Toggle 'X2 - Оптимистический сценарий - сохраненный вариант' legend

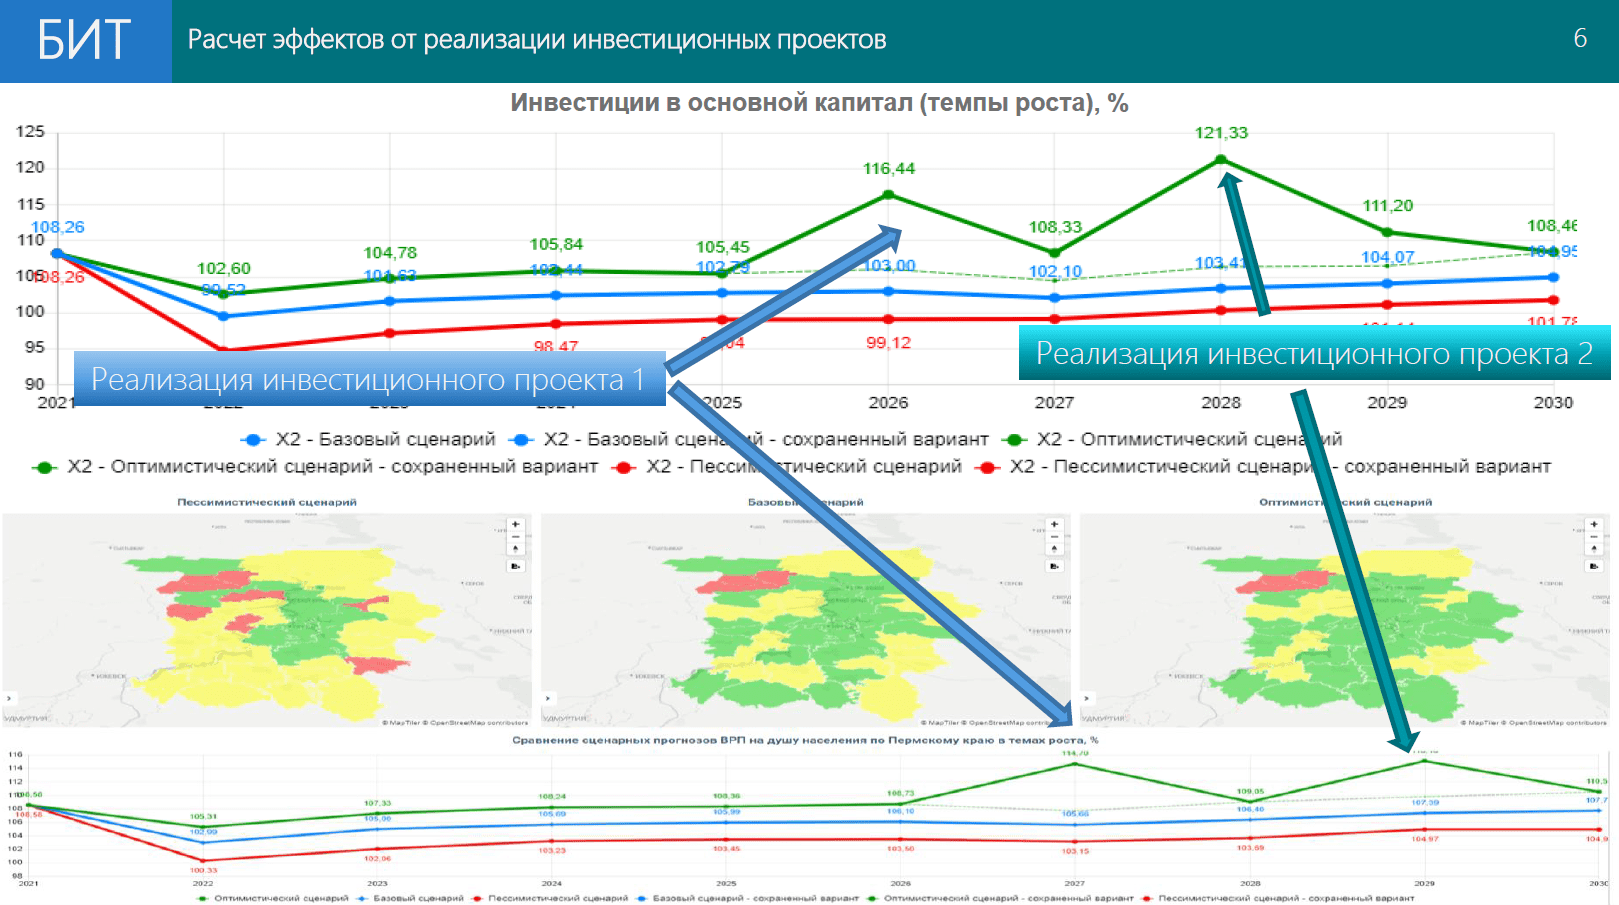pyautogui.click(x=315, y=466)
